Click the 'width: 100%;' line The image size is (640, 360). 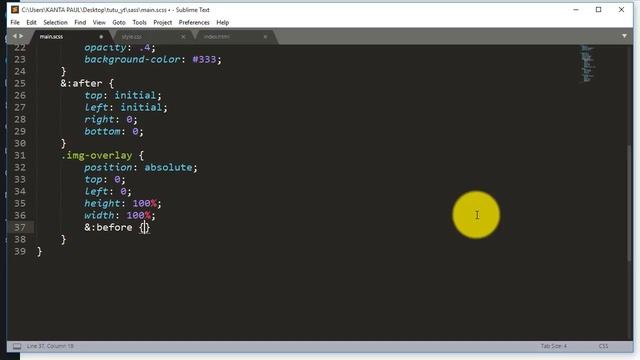pyautogui.click(x=120, y=216)
